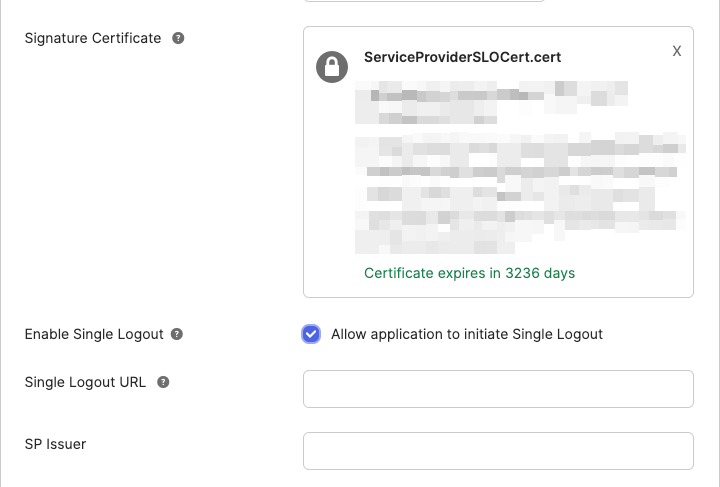Show help for Single Logout URL

[163, 382]
